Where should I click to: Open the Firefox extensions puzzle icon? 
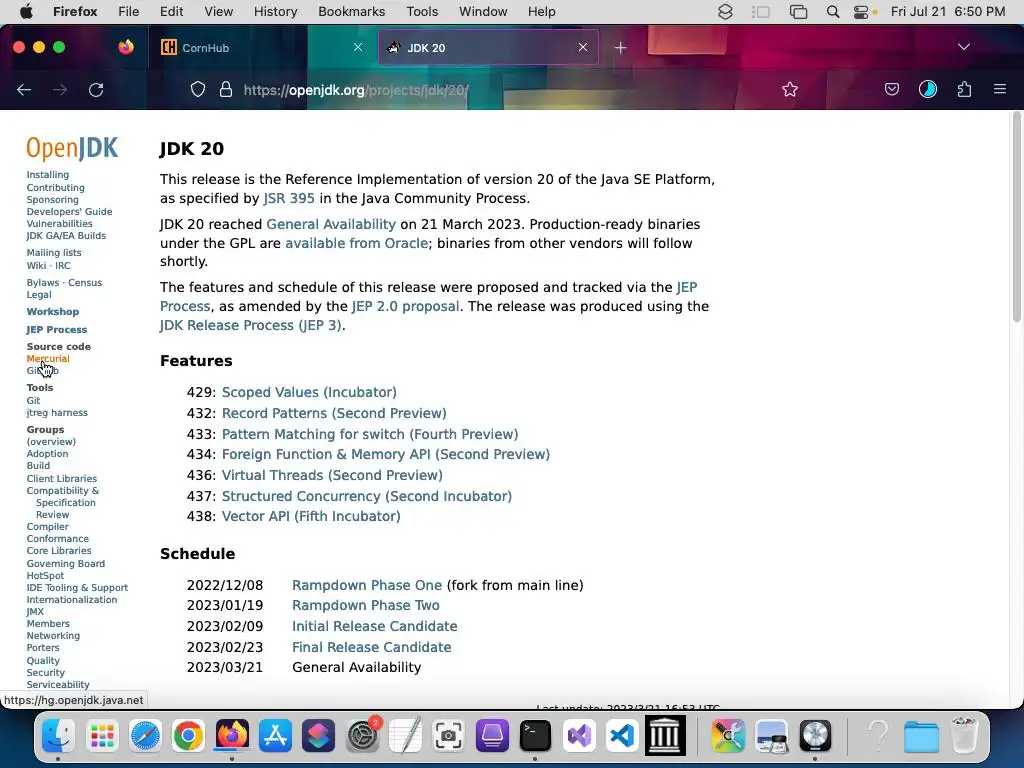click(x=964, y=89)
